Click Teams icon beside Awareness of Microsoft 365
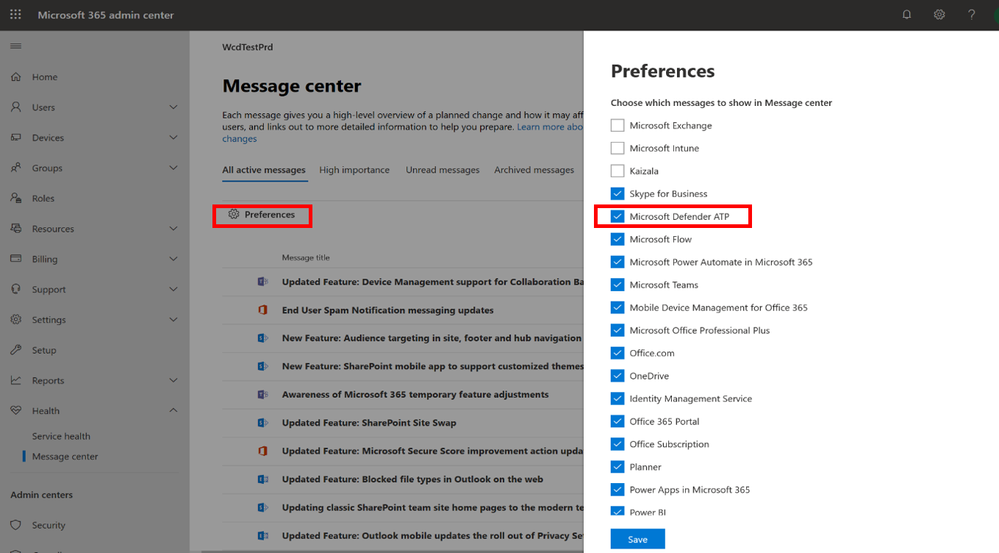Screen dimensions: 999x553 pos(262,394)
